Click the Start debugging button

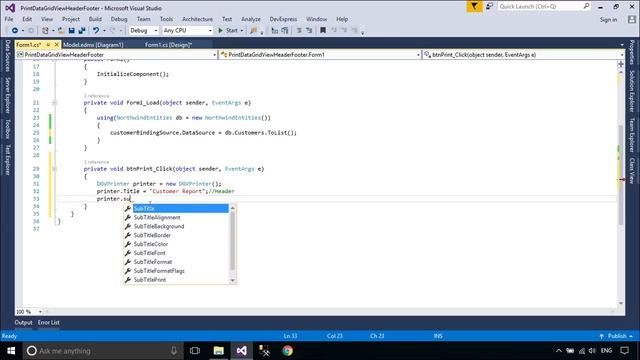tap(228, 31)
